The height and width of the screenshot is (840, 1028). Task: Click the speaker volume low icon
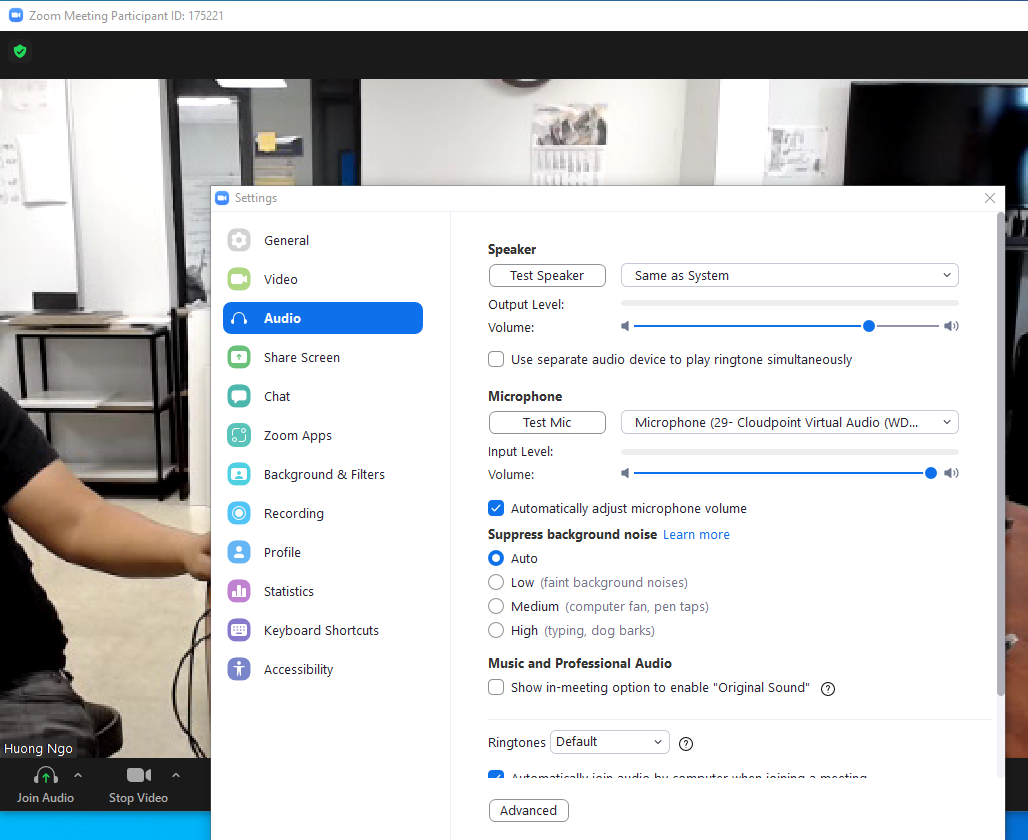[x=625, y=326]
